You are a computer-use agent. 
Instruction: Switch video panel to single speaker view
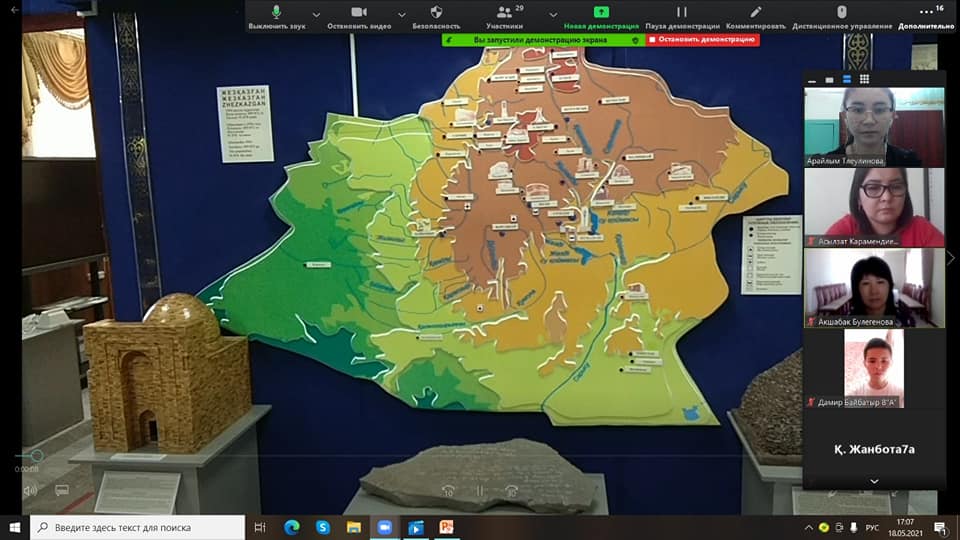coord(829,79)
